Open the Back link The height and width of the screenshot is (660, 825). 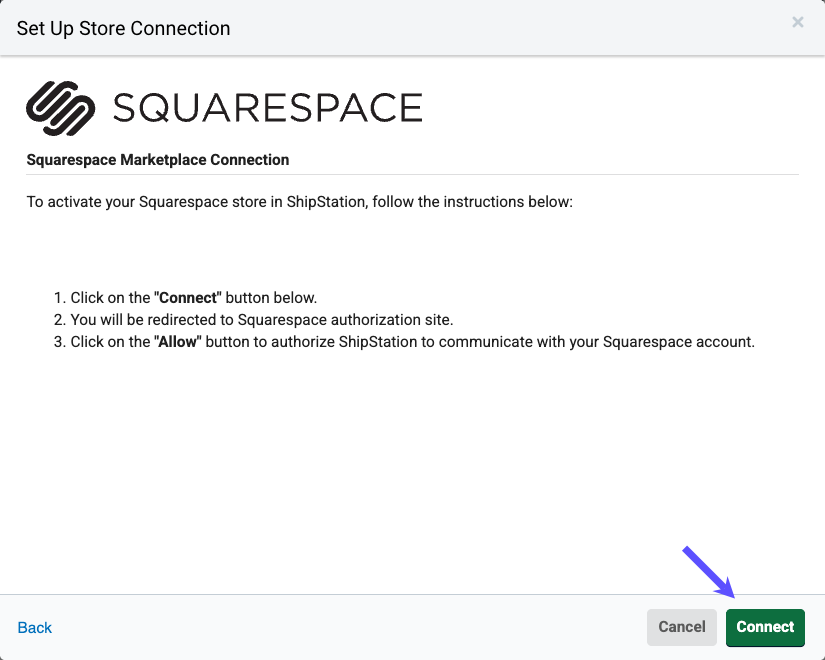pos(34,627)
